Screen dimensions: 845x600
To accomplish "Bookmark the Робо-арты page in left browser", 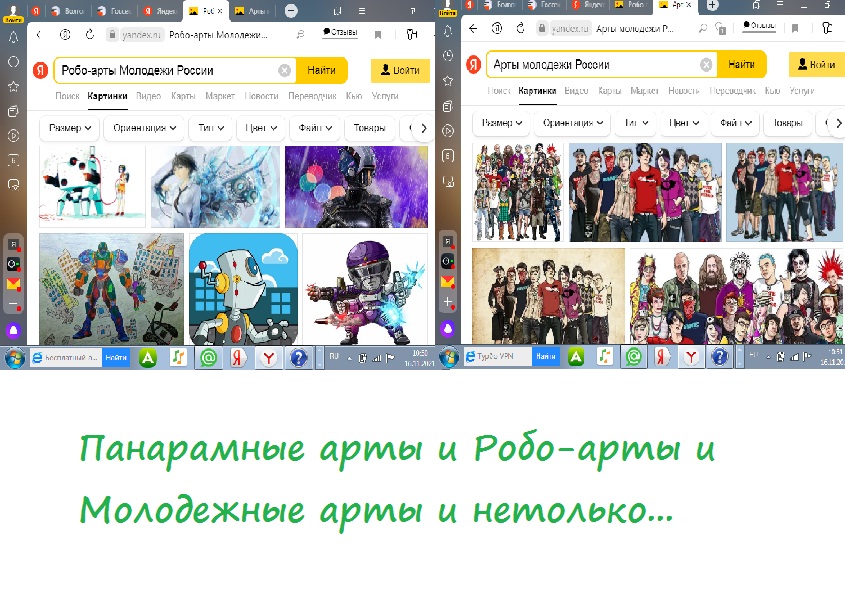I will click(378, 35).
